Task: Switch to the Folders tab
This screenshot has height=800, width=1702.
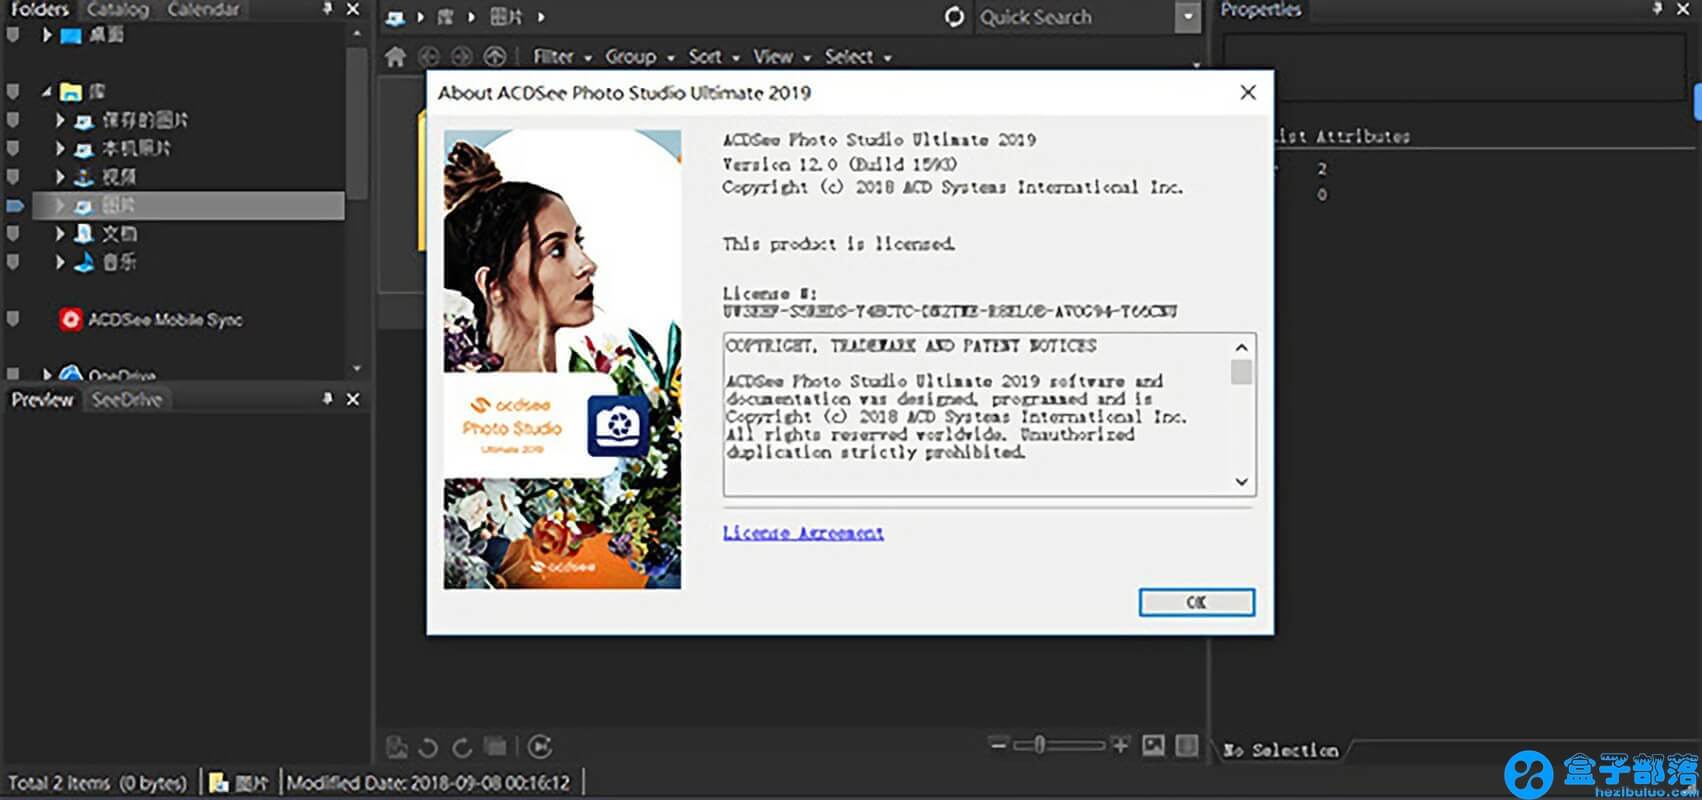Action: (x=40, y=10)
